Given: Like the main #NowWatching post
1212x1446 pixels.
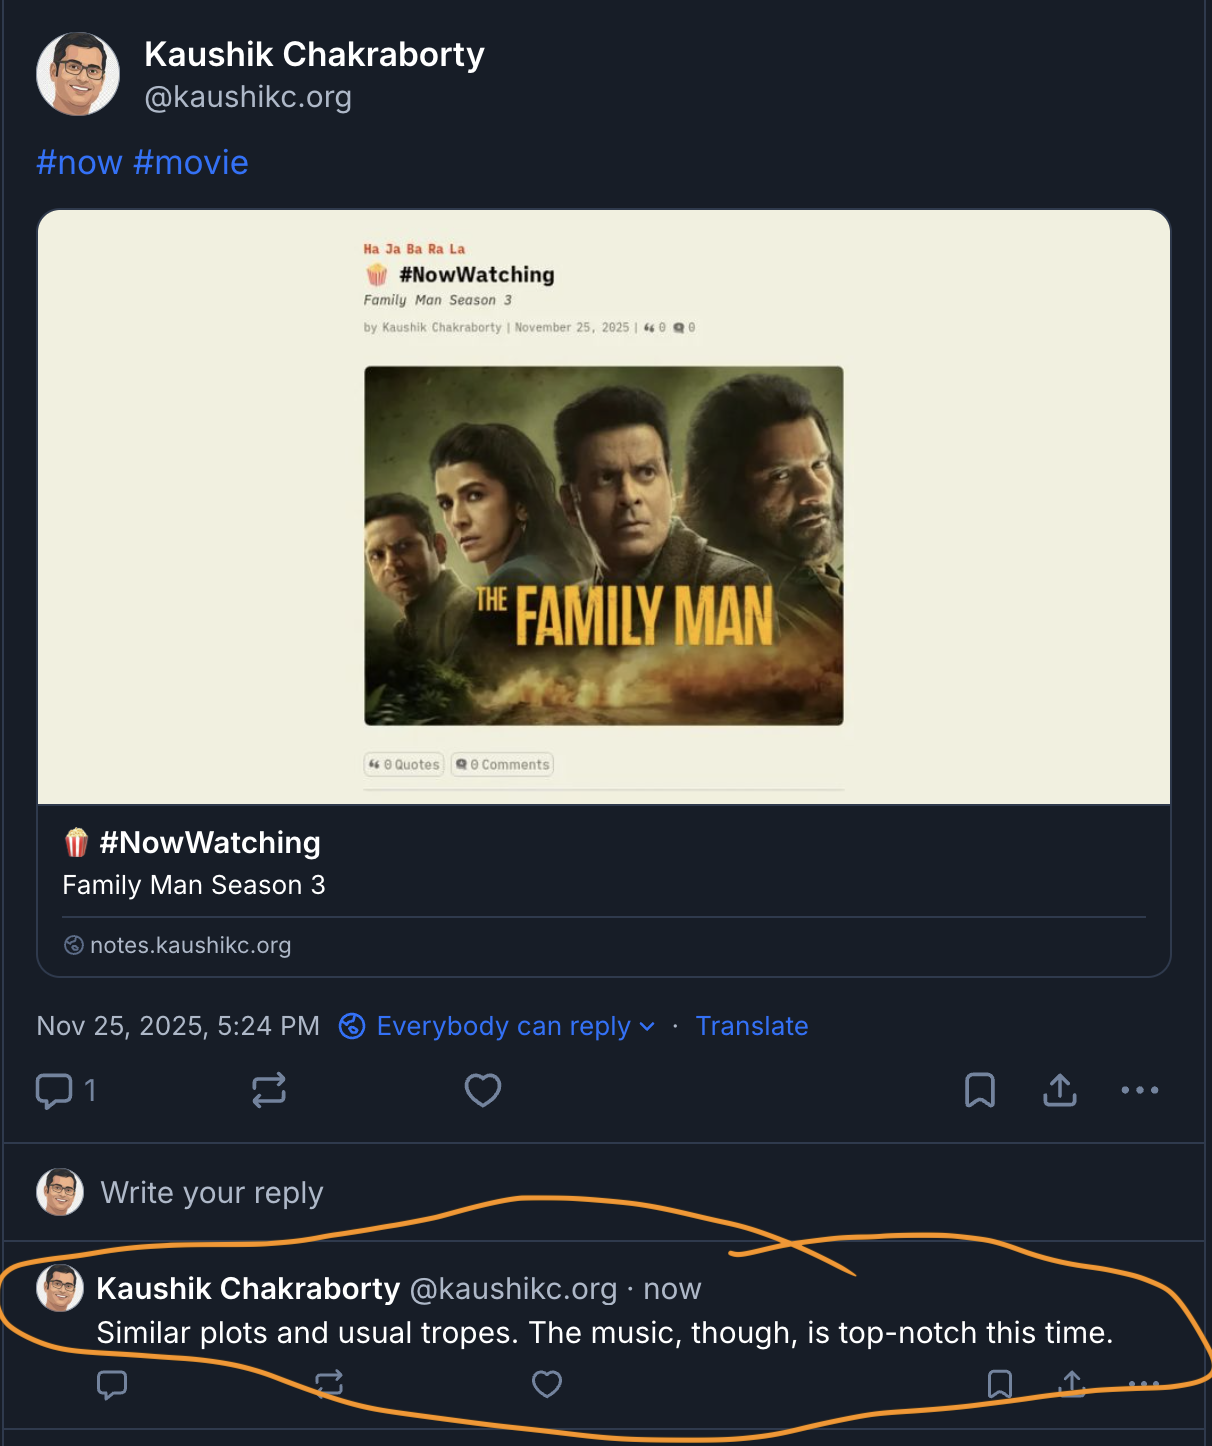Looking at the screenshot, I should [483, 1090].
